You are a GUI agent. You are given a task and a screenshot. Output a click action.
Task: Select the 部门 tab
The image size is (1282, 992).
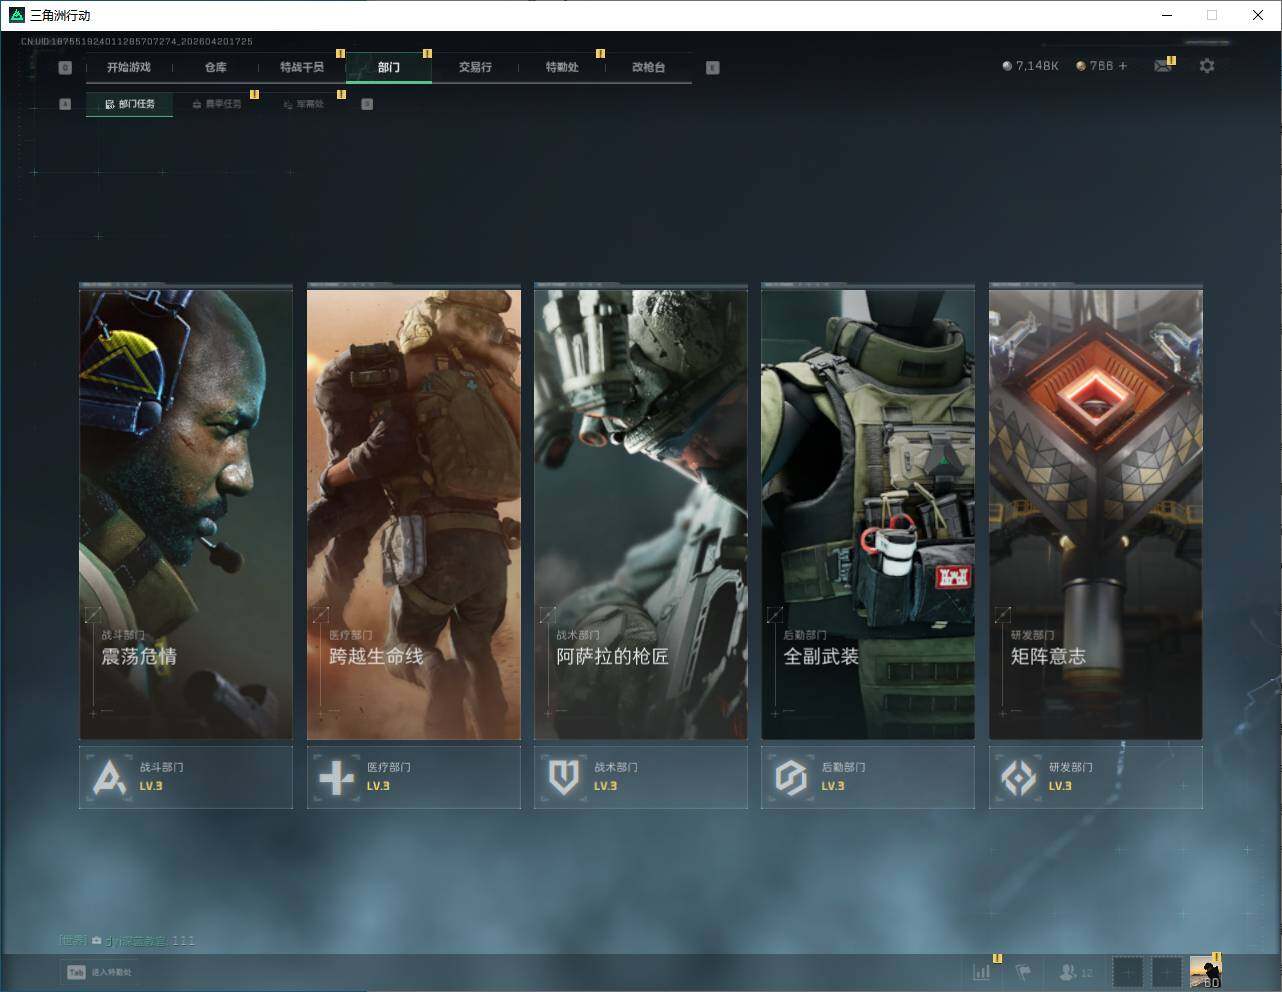pyautogui.click(x=389, y=67)
